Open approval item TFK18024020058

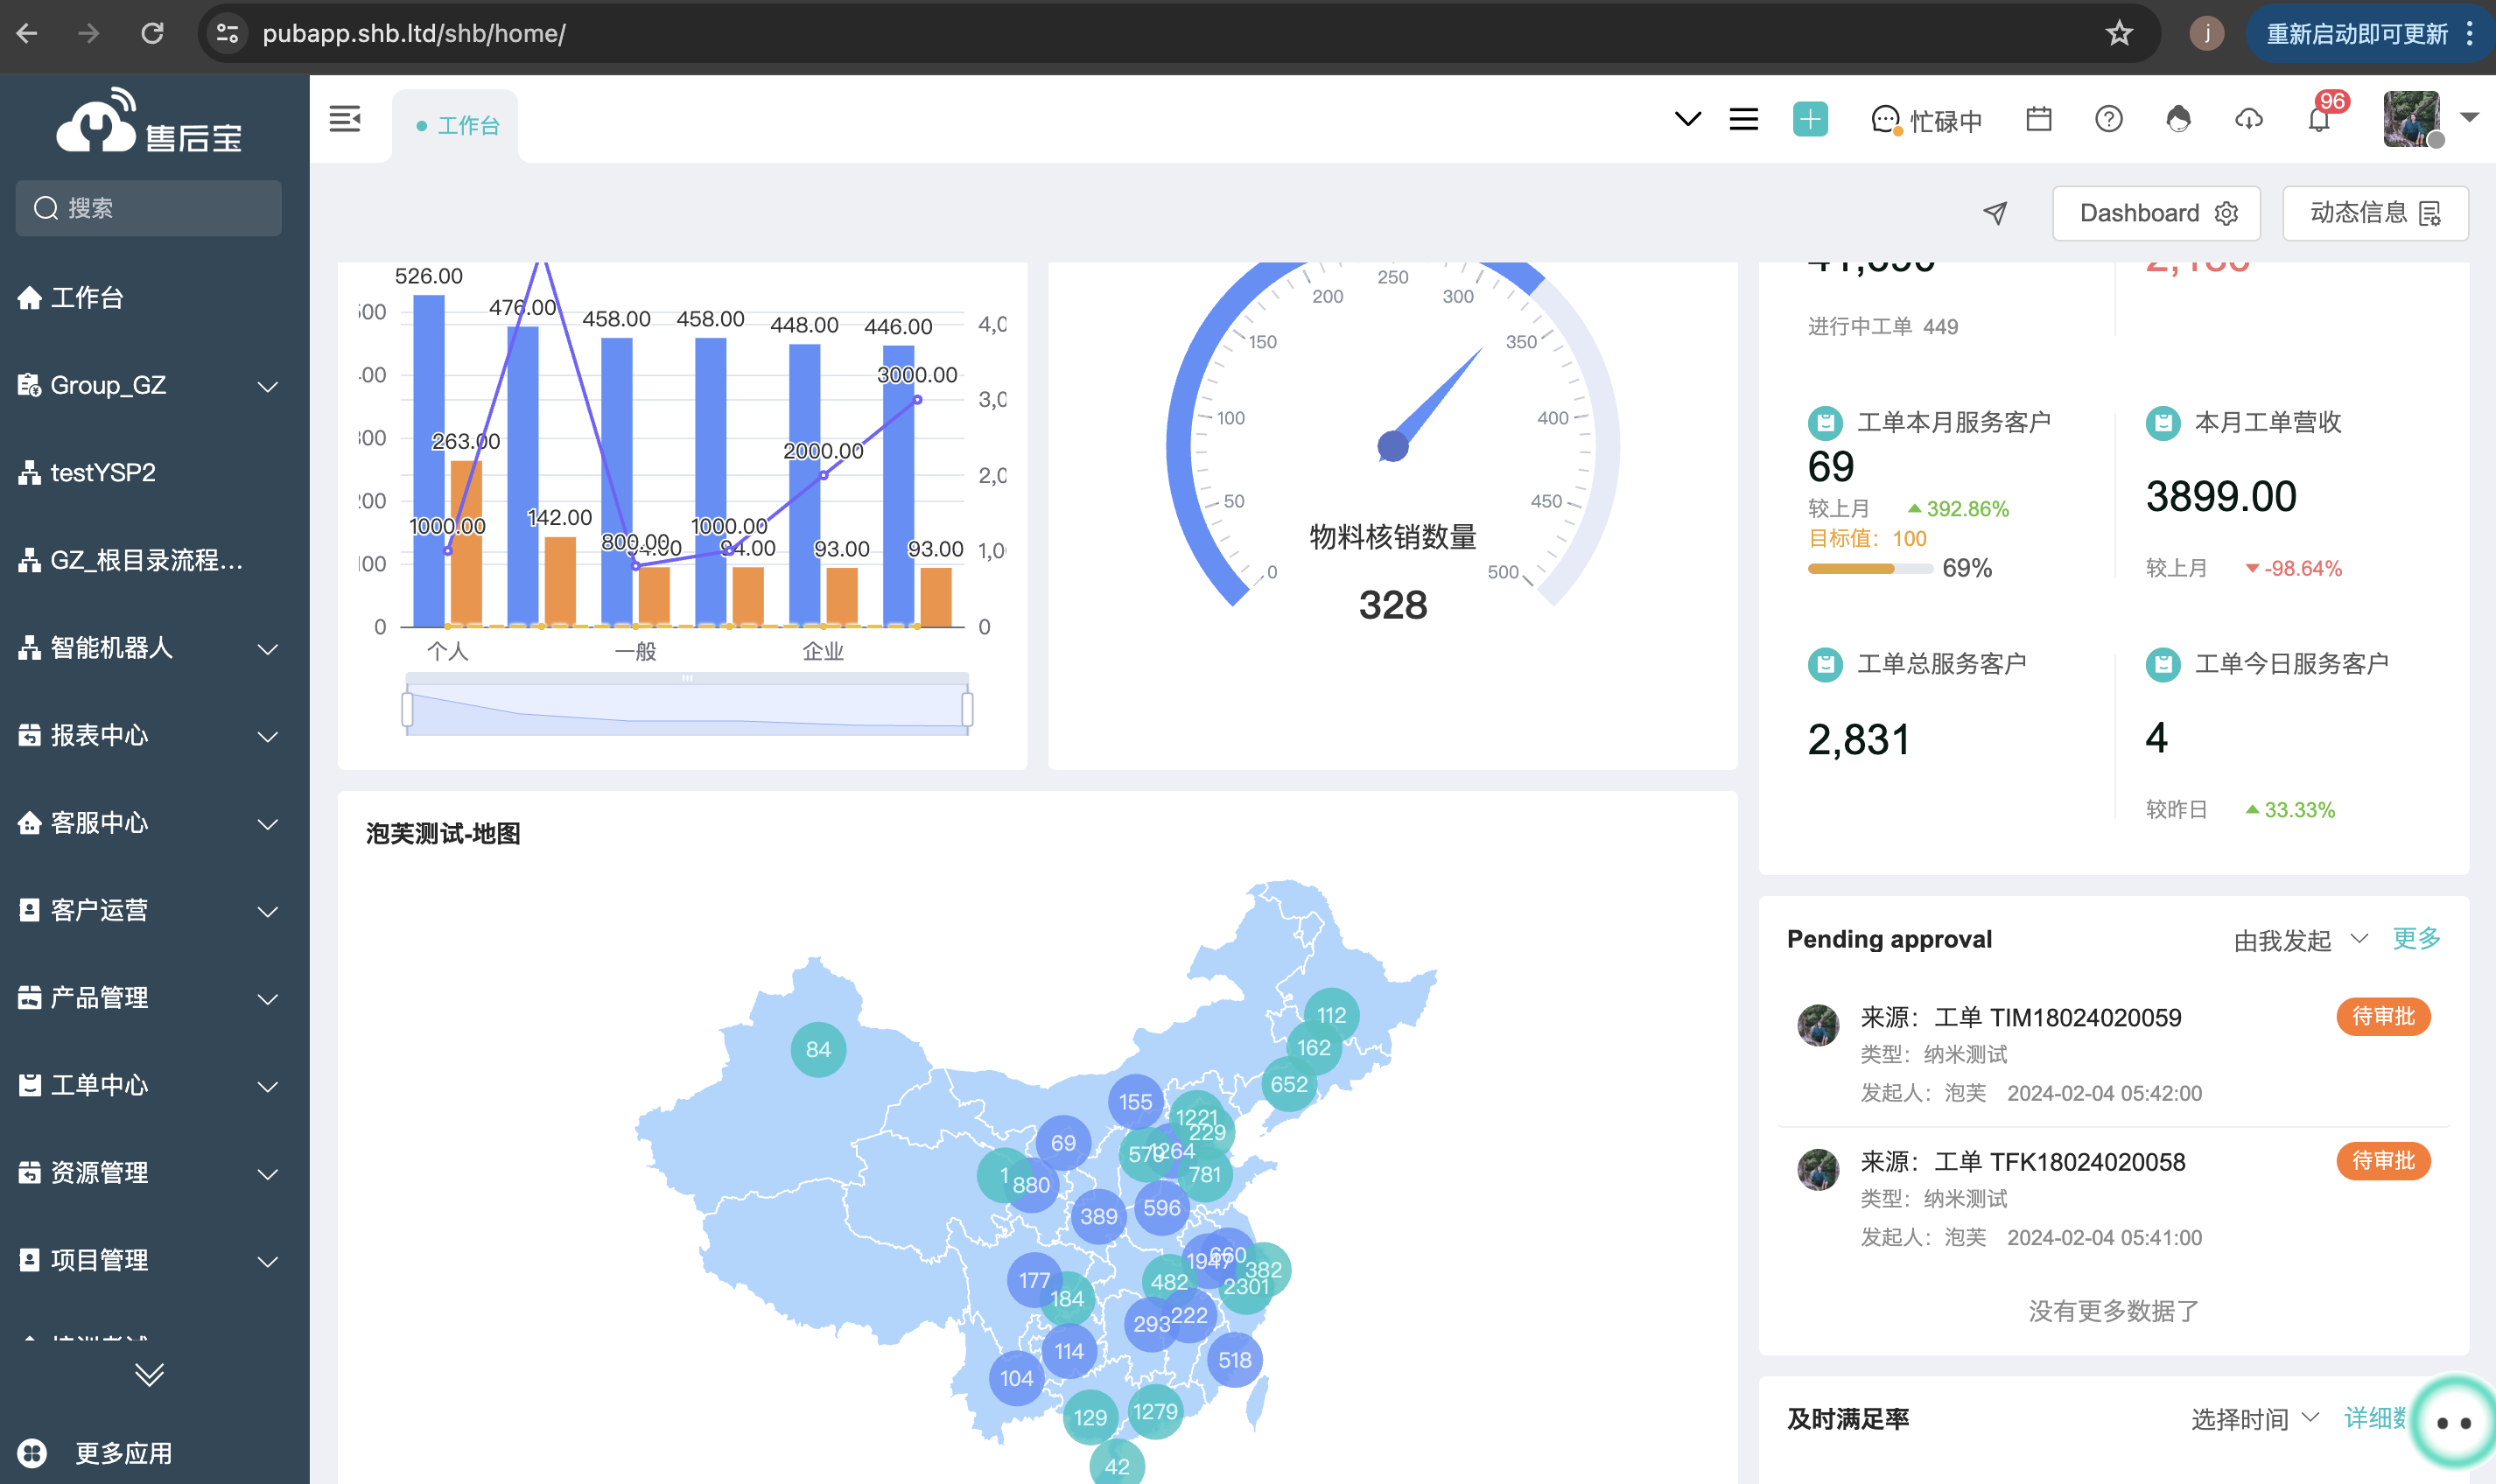(x=2113, y=1199)
